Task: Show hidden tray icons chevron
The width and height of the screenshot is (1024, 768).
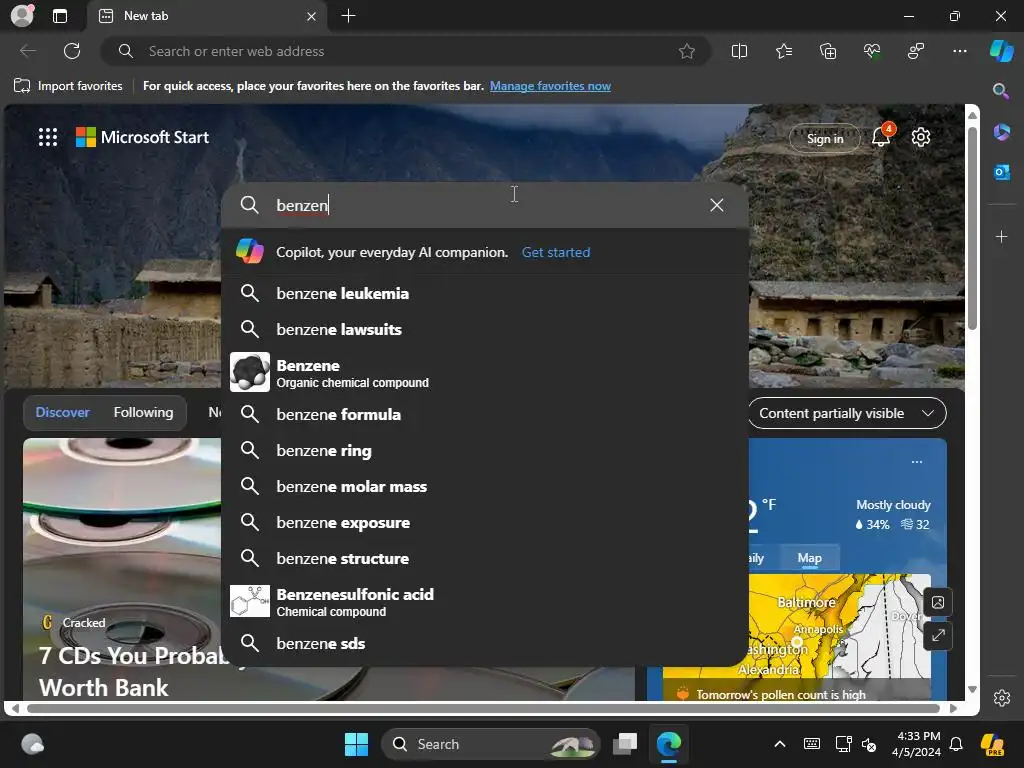Action: tap(780, 744)
